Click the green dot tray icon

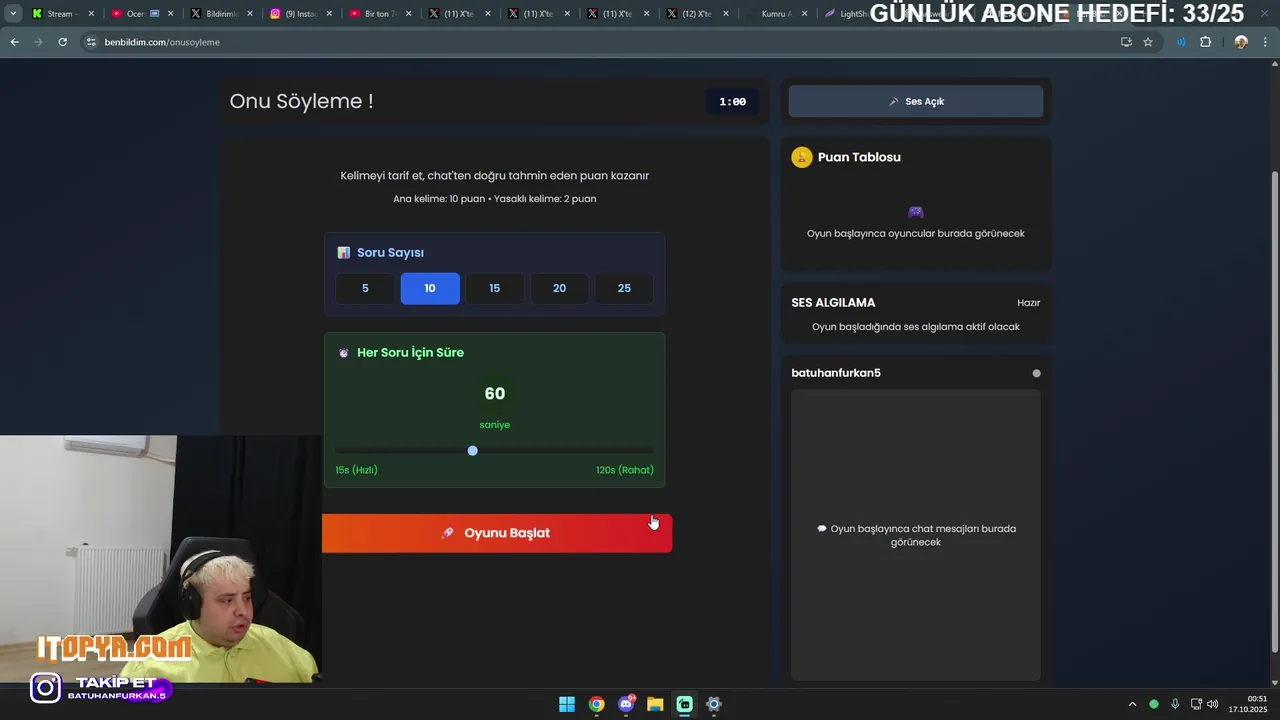click(1154, 704)
